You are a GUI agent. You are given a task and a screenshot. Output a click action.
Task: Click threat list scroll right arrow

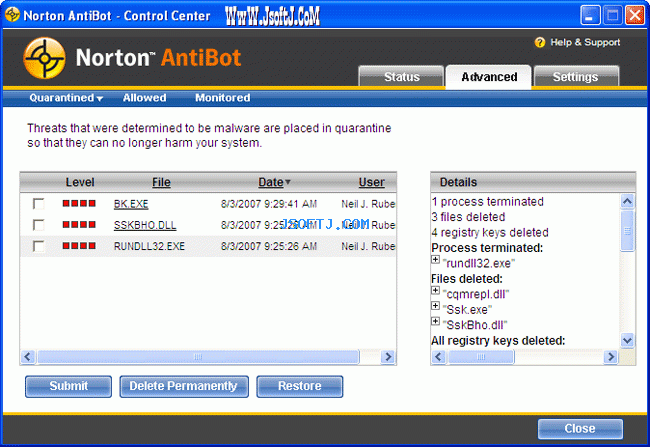pos(388,357)
